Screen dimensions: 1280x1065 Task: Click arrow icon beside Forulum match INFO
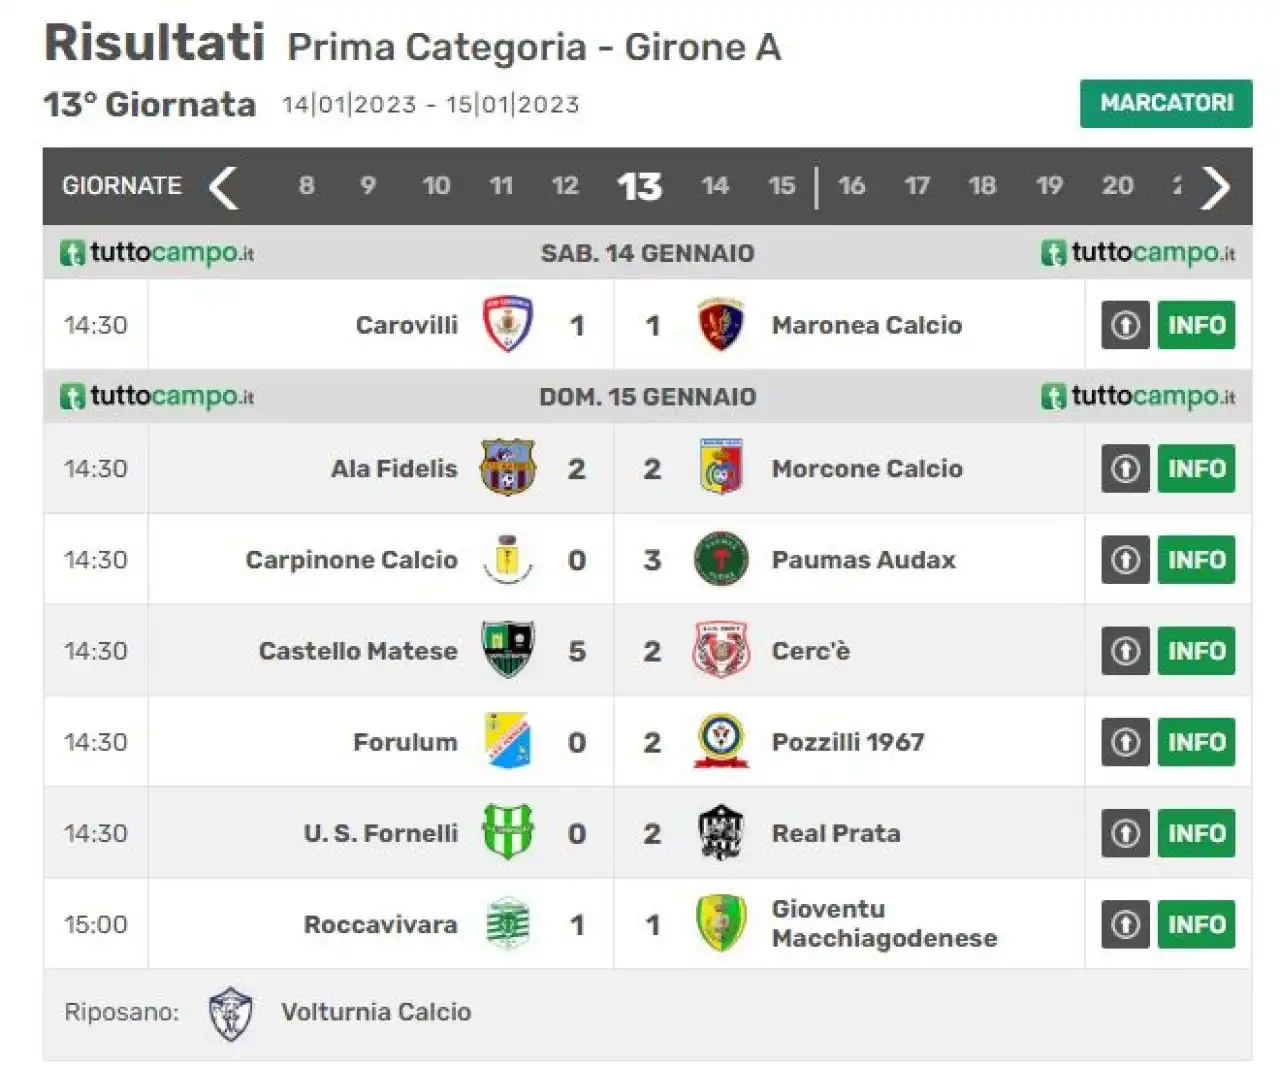click(x=1126, y=742)
